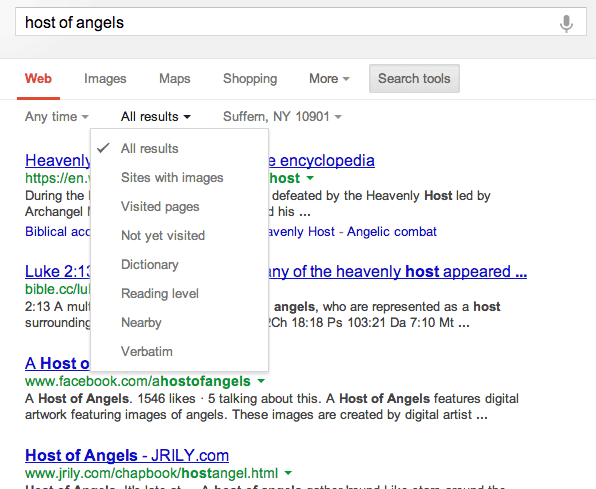Image resolution: width=596 pixels, height=489 pixels.
Task: Click the voice search microphone icon
Action: [x=566, y=24]
